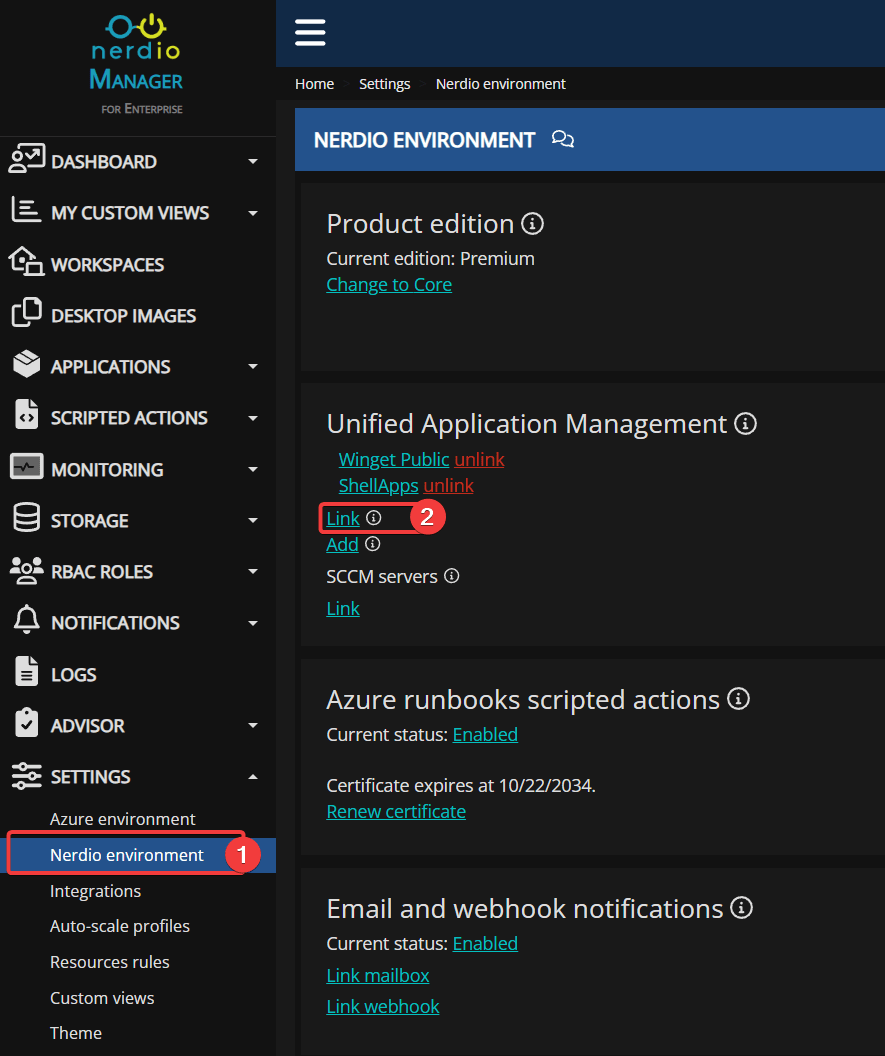This screenshot has width=885, height=1056.
Task: Go to Home breadcrumb
Action: (x=315, y=84)
